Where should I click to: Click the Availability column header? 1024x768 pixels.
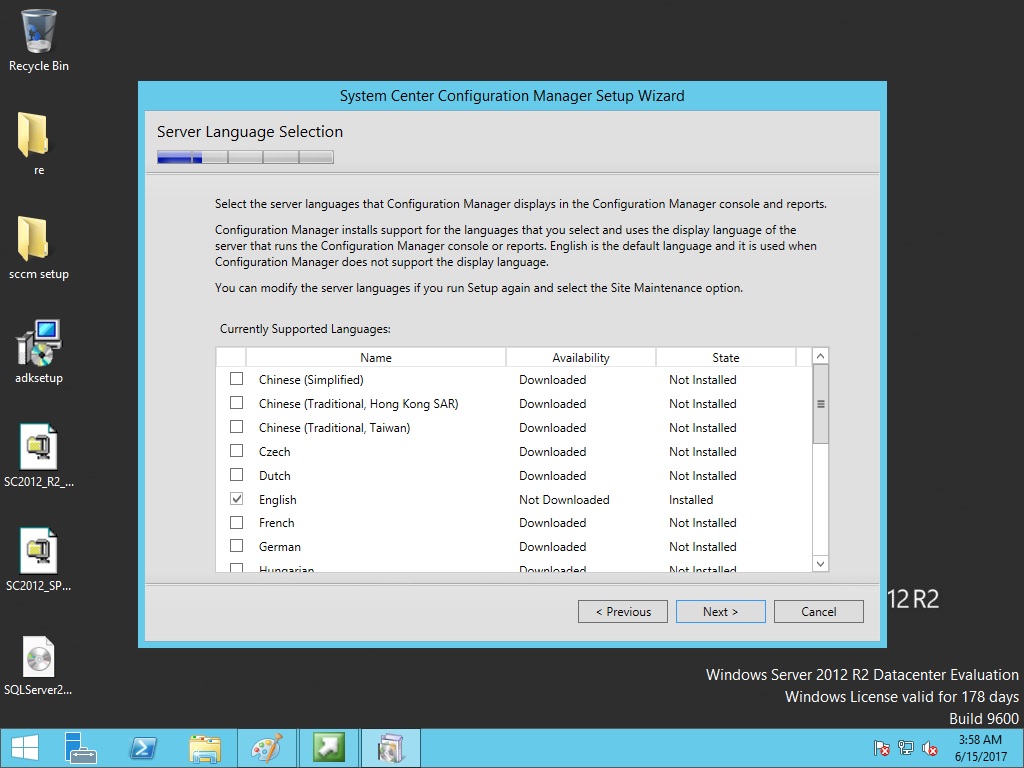pos(580,357)
